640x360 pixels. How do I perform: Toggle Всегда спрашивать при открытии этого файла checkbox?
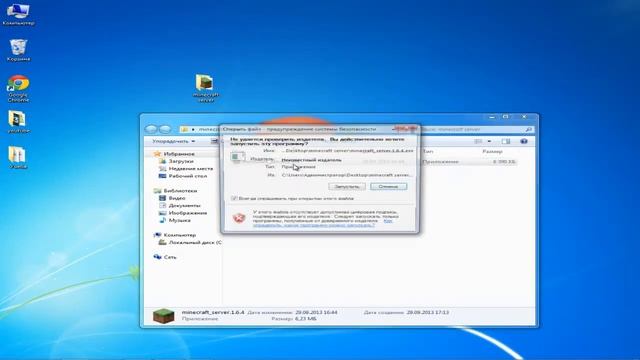(234, 198)
